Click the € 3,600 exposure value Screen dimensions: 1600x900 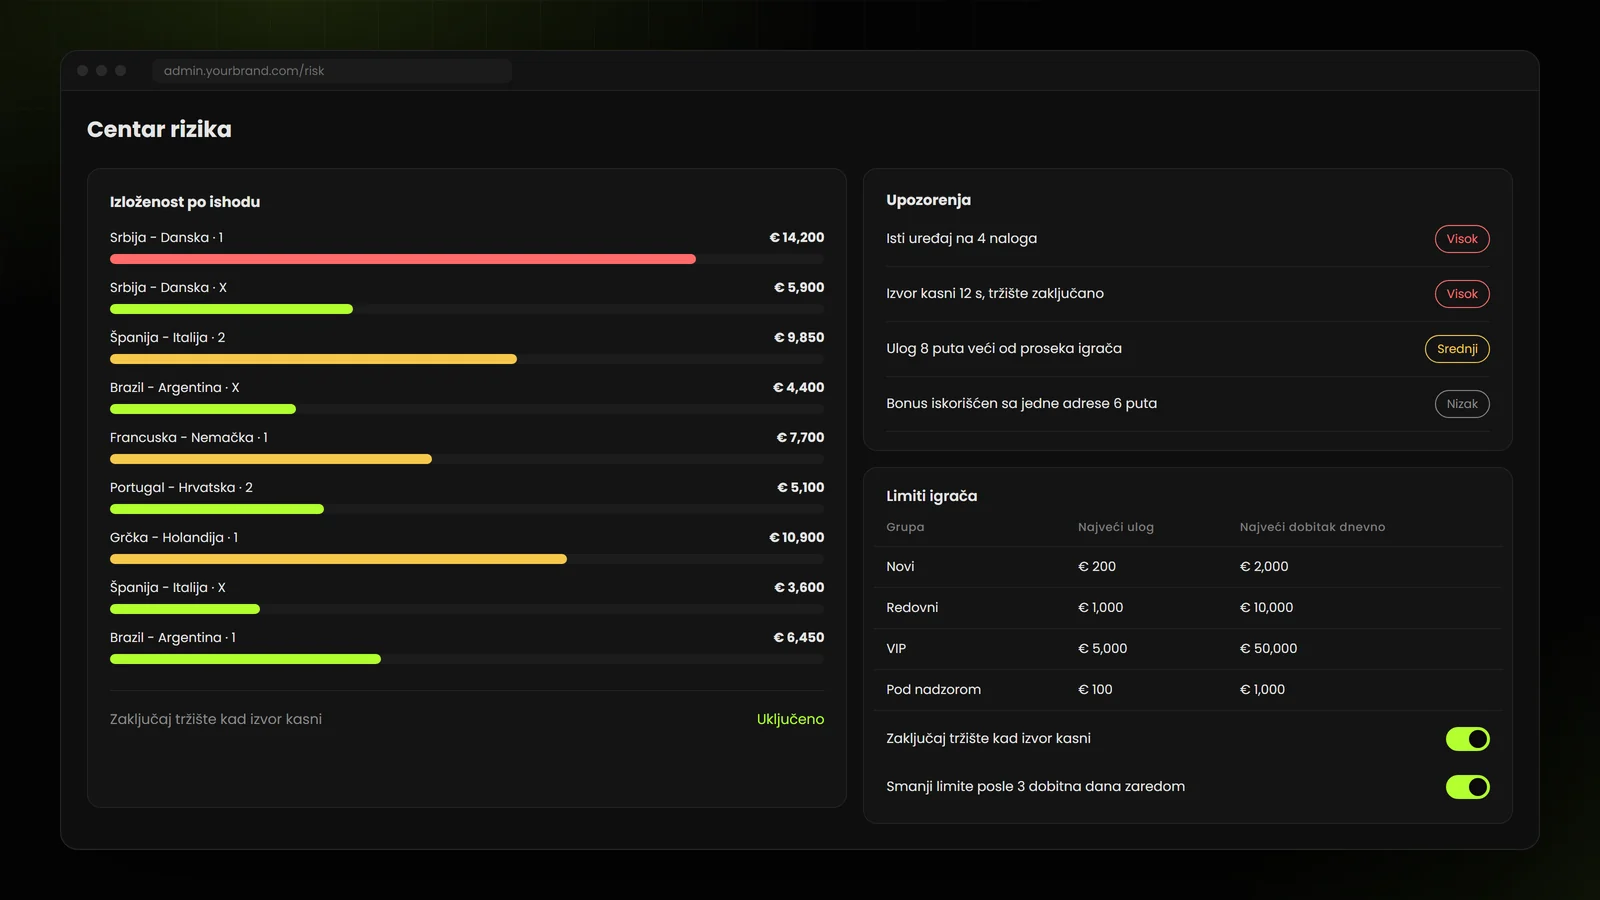point(799,588)
